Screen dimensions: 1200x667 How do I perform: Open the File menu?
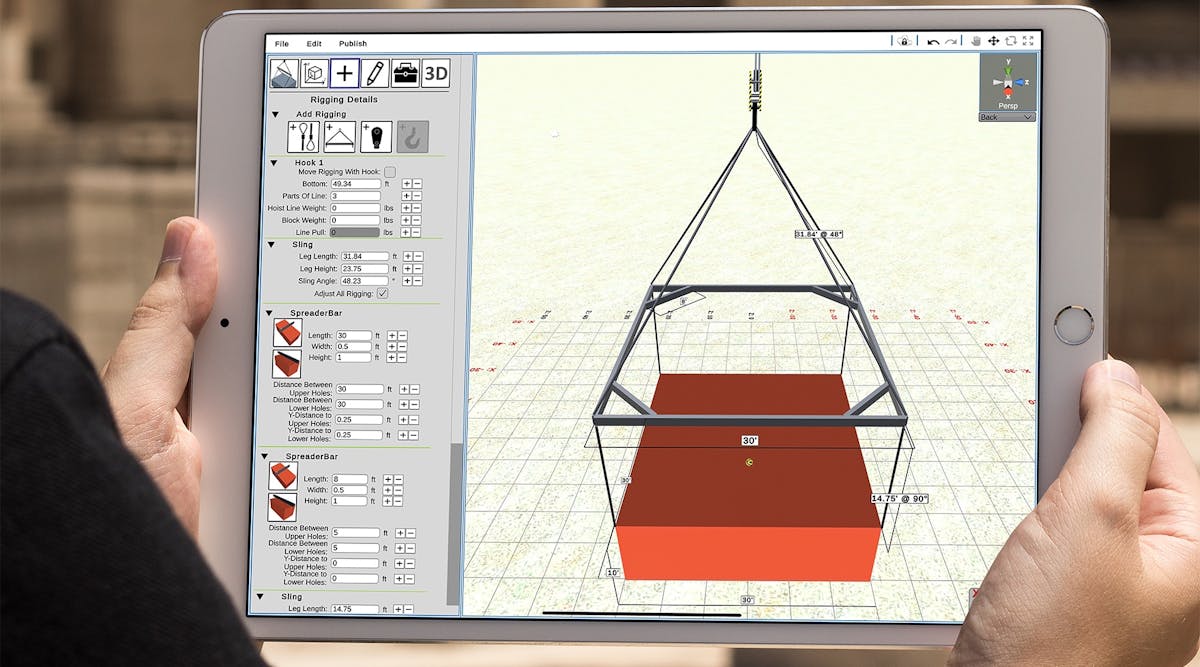[x=281, y=43]
